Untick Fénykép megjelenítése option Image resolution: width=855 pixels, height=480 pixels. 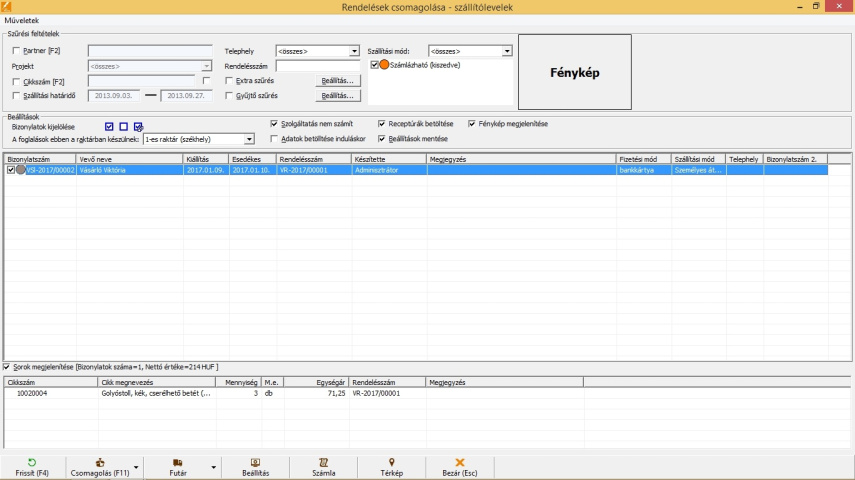point(472,124)
